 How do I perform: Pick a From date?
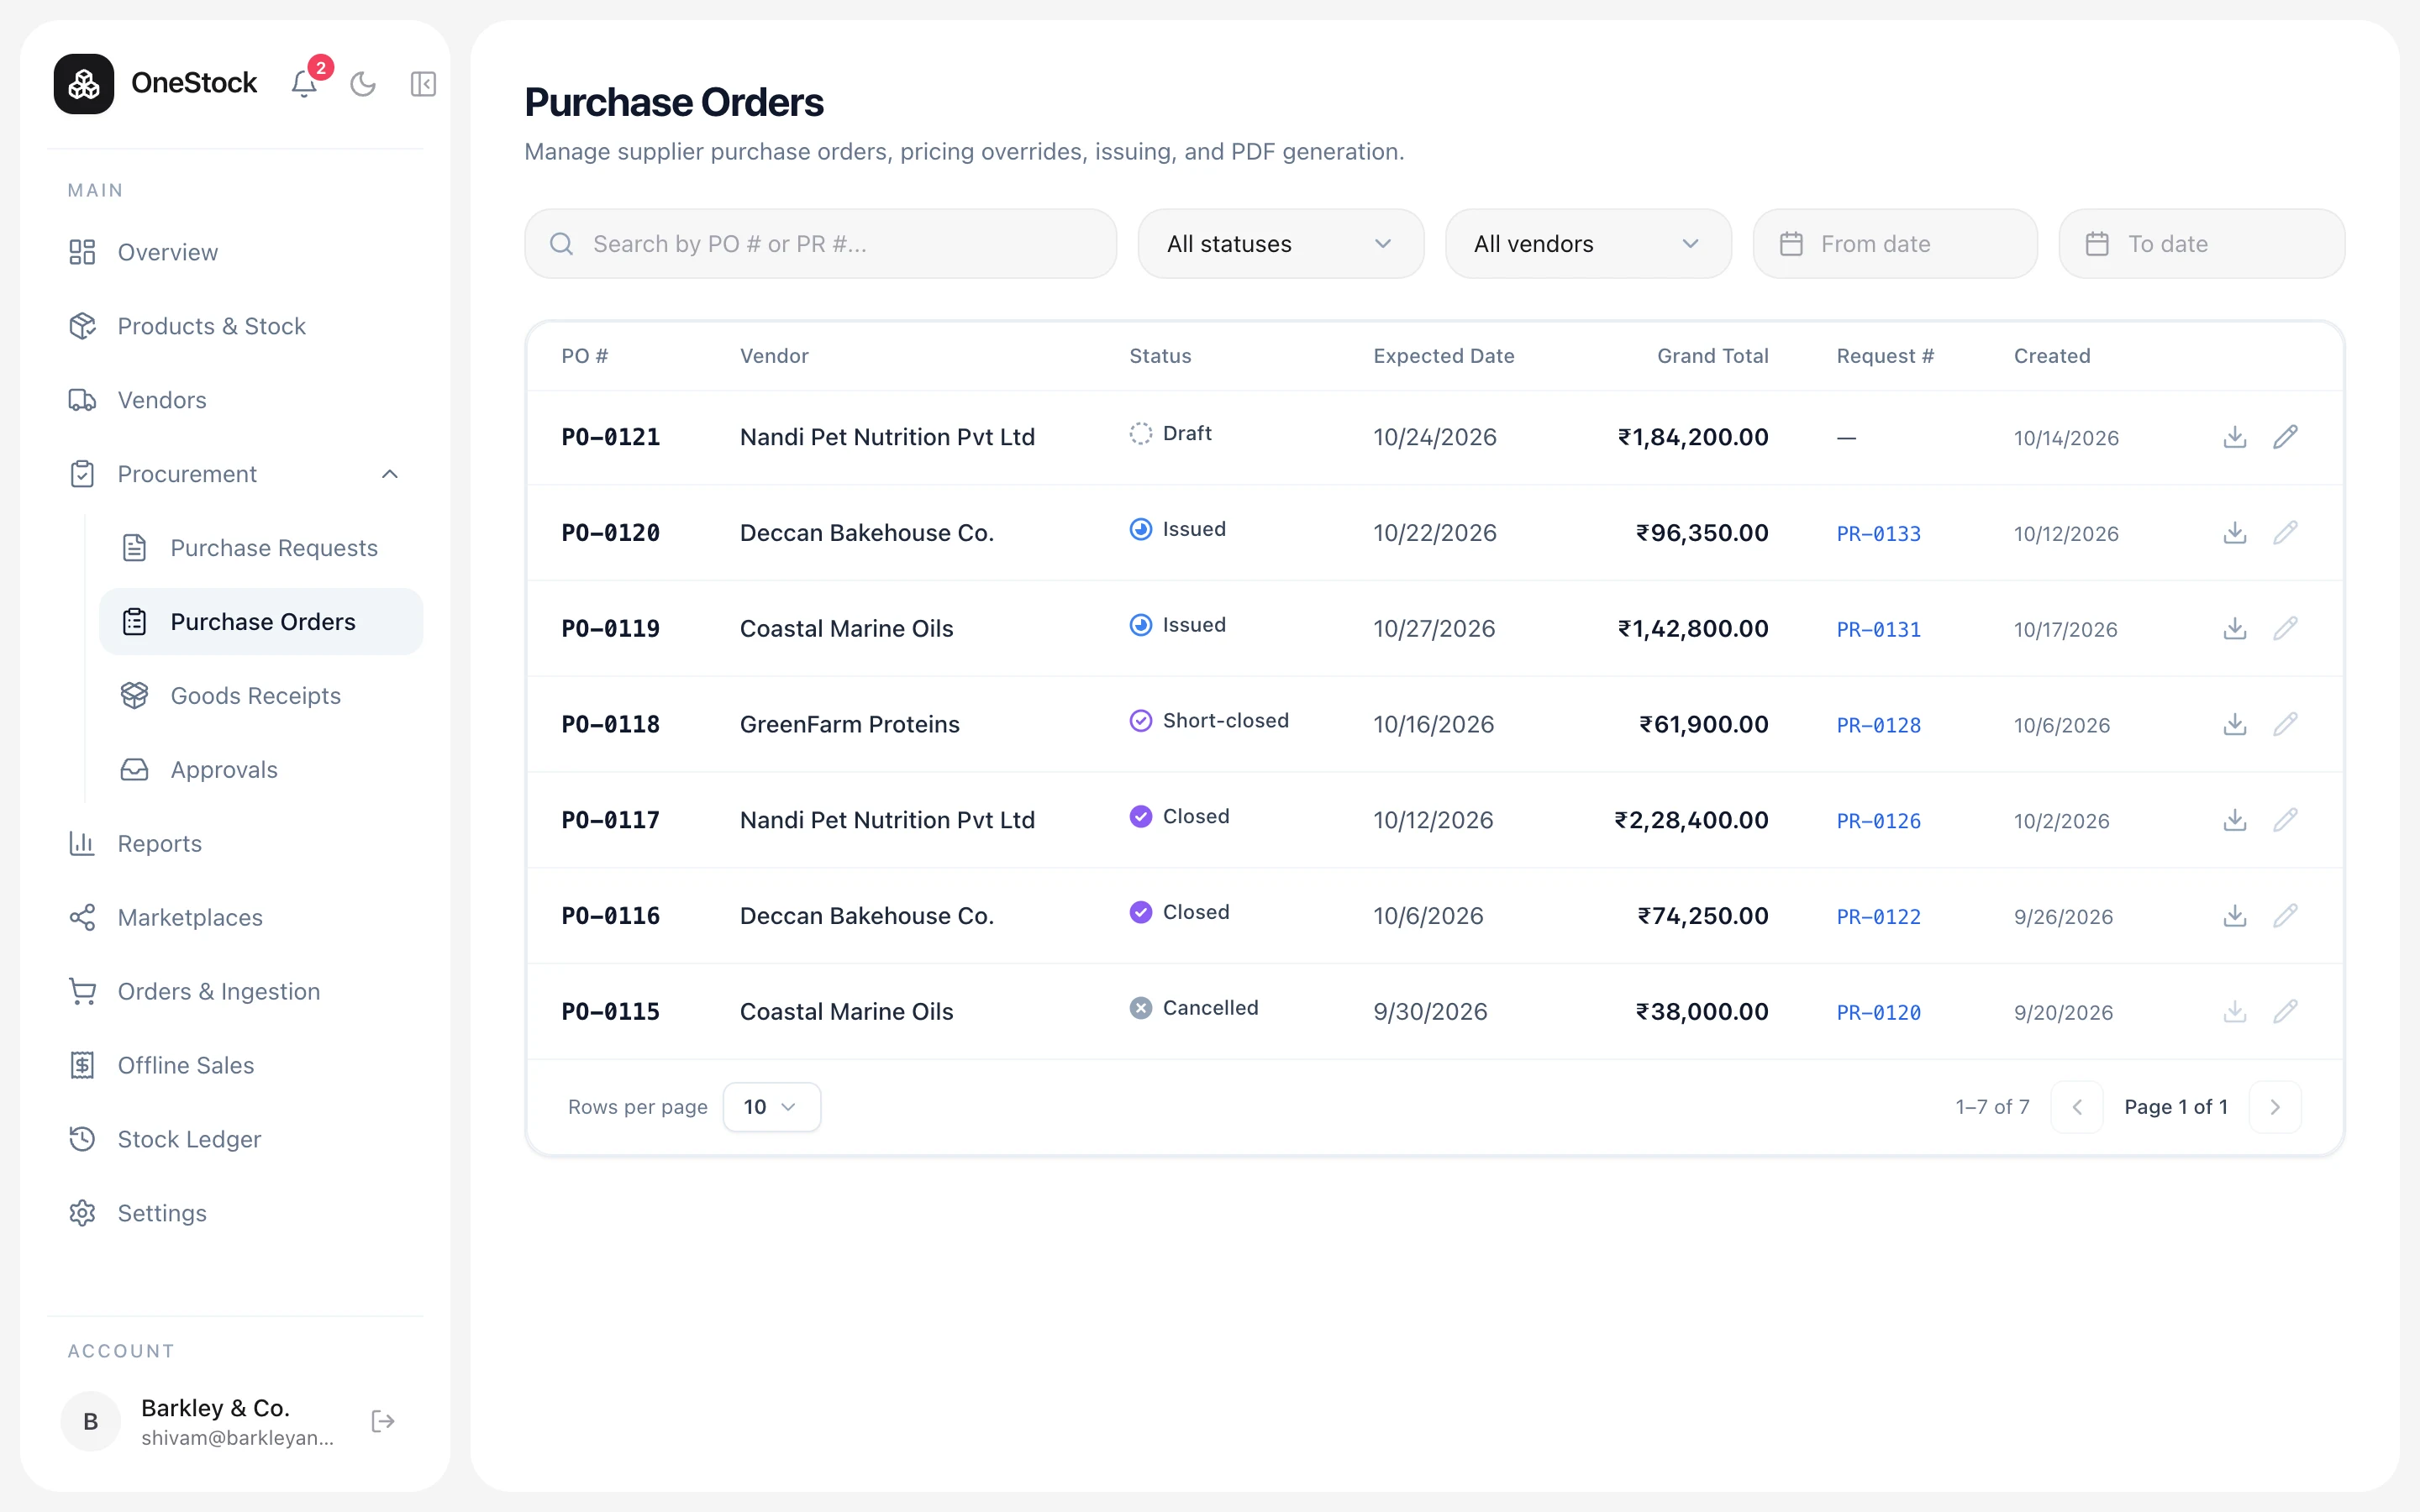[1895, 244]
